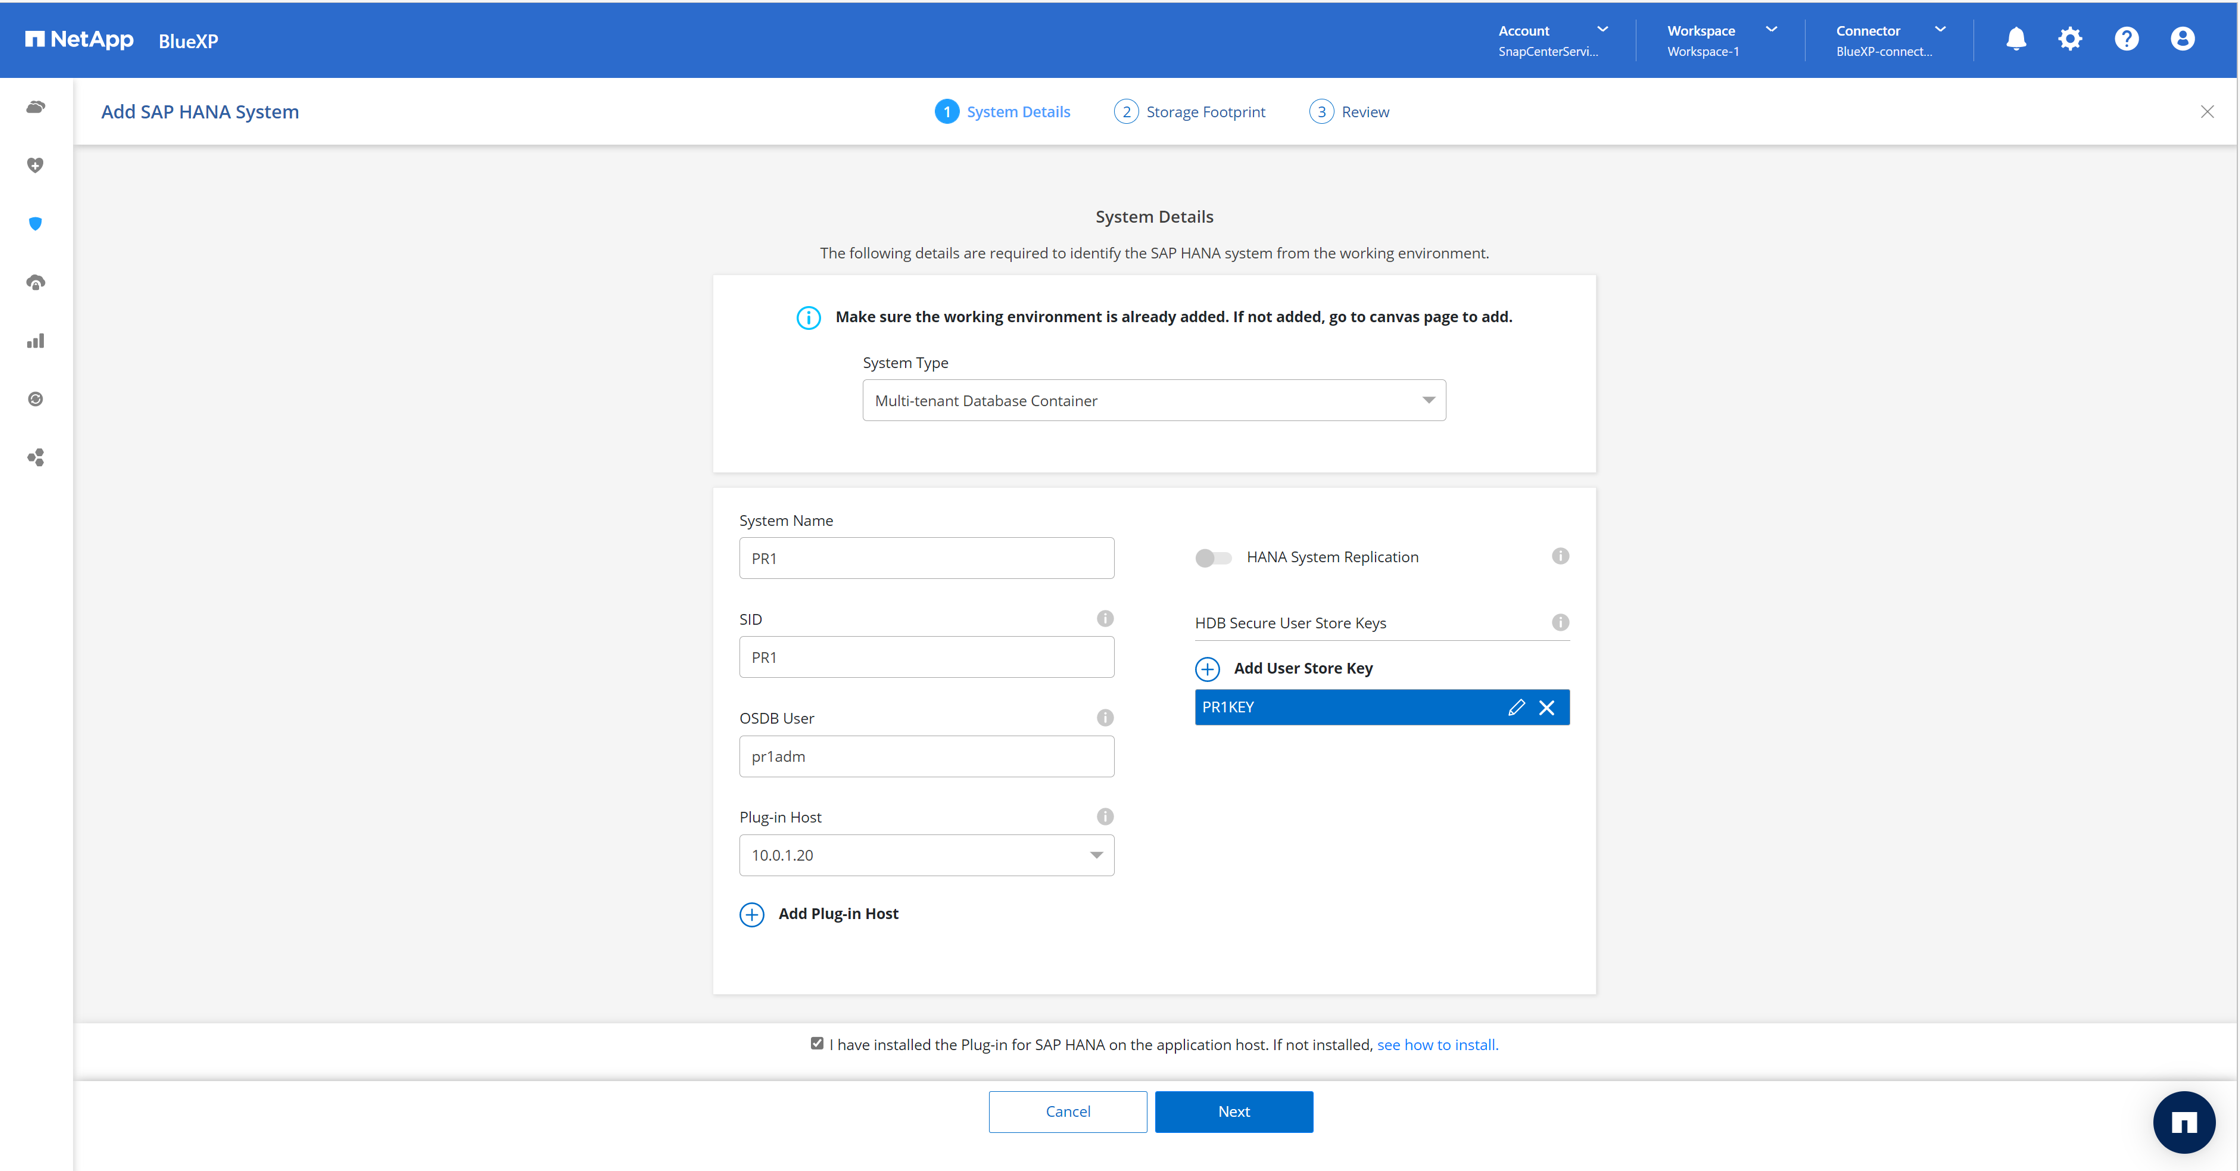Click the Add User Store Key plus icon
The image size is (2240, 1171).
[1207, 668]
